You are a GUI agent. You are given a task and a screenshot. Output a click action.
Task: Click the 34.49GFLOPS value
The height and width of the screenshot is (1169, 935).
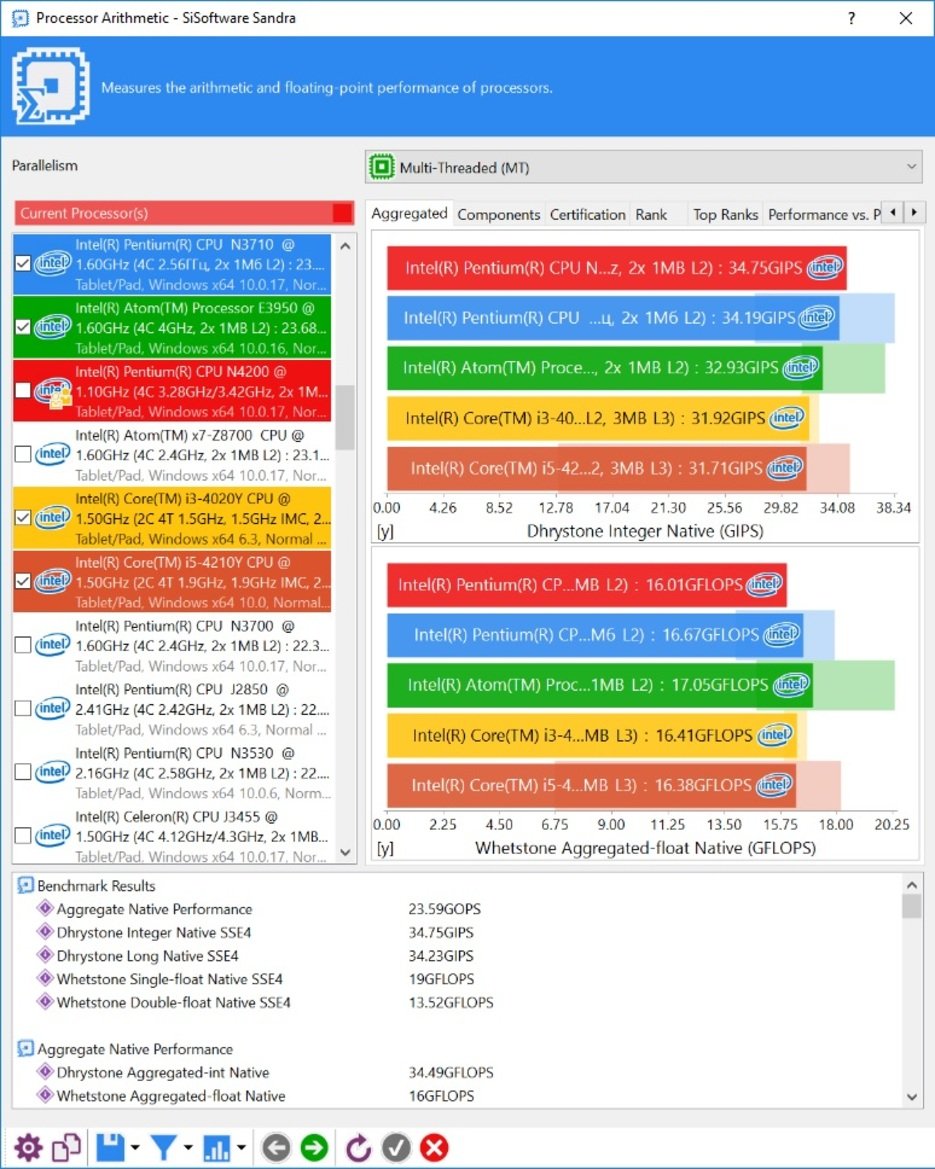pyautogui.click(x=450, y=1072)
